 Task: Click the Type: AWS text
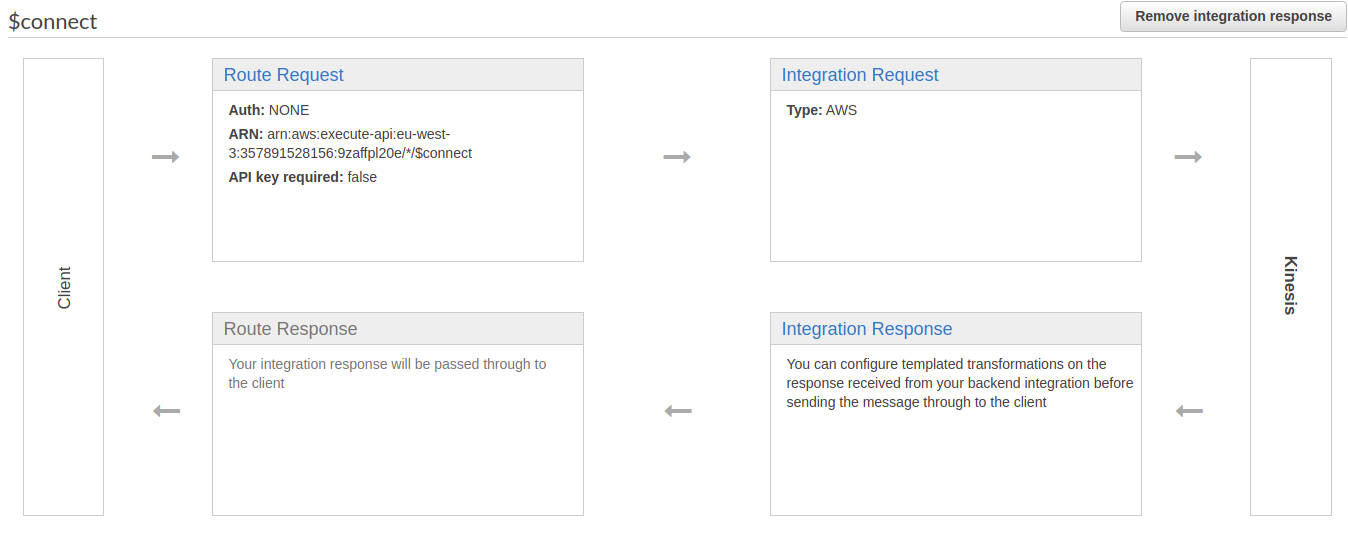coord(822,110)
